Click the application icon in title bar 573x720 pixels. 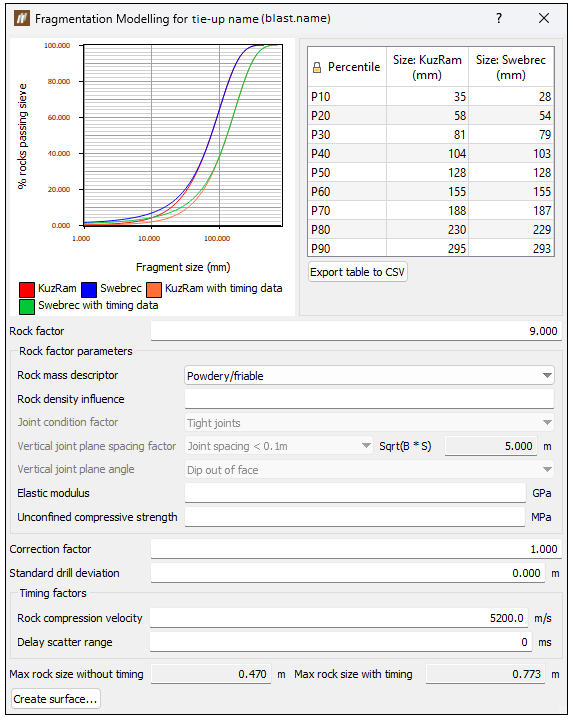point(22,18)
